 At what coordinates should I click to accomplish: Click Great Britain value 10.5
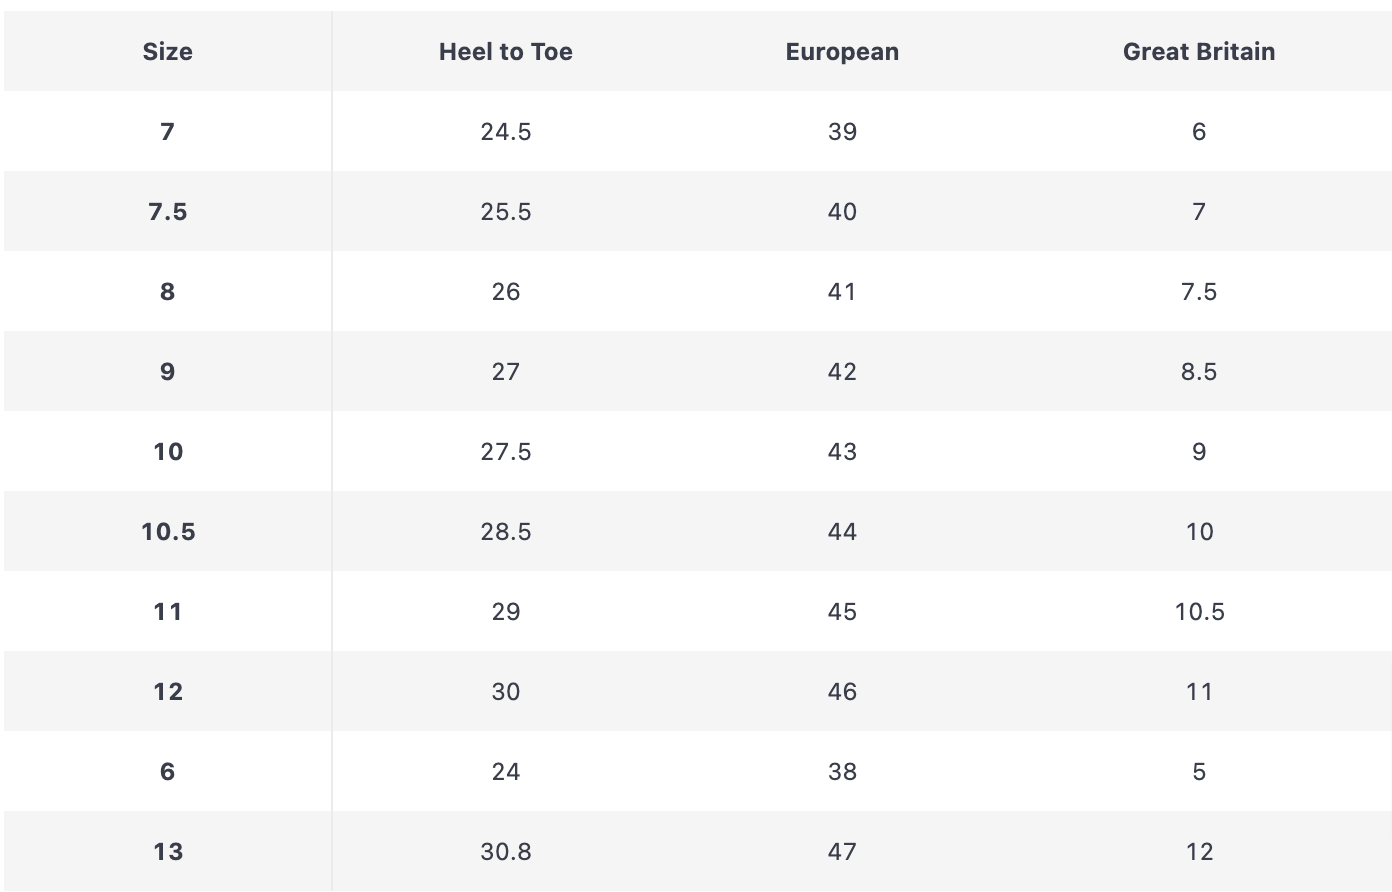tap(1198, 612)
